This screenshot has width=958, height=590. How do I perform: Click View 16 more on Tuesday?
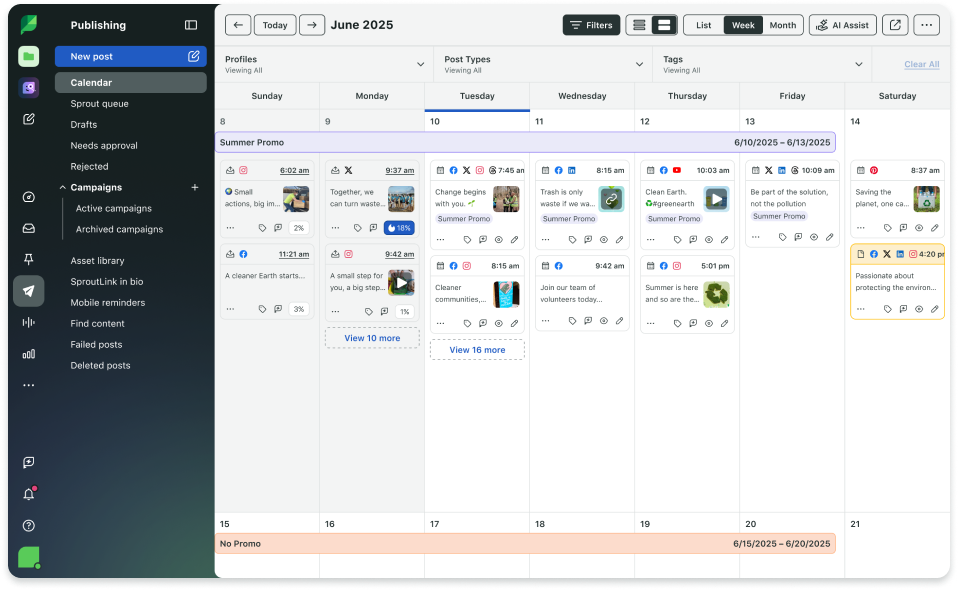(477, 350)
